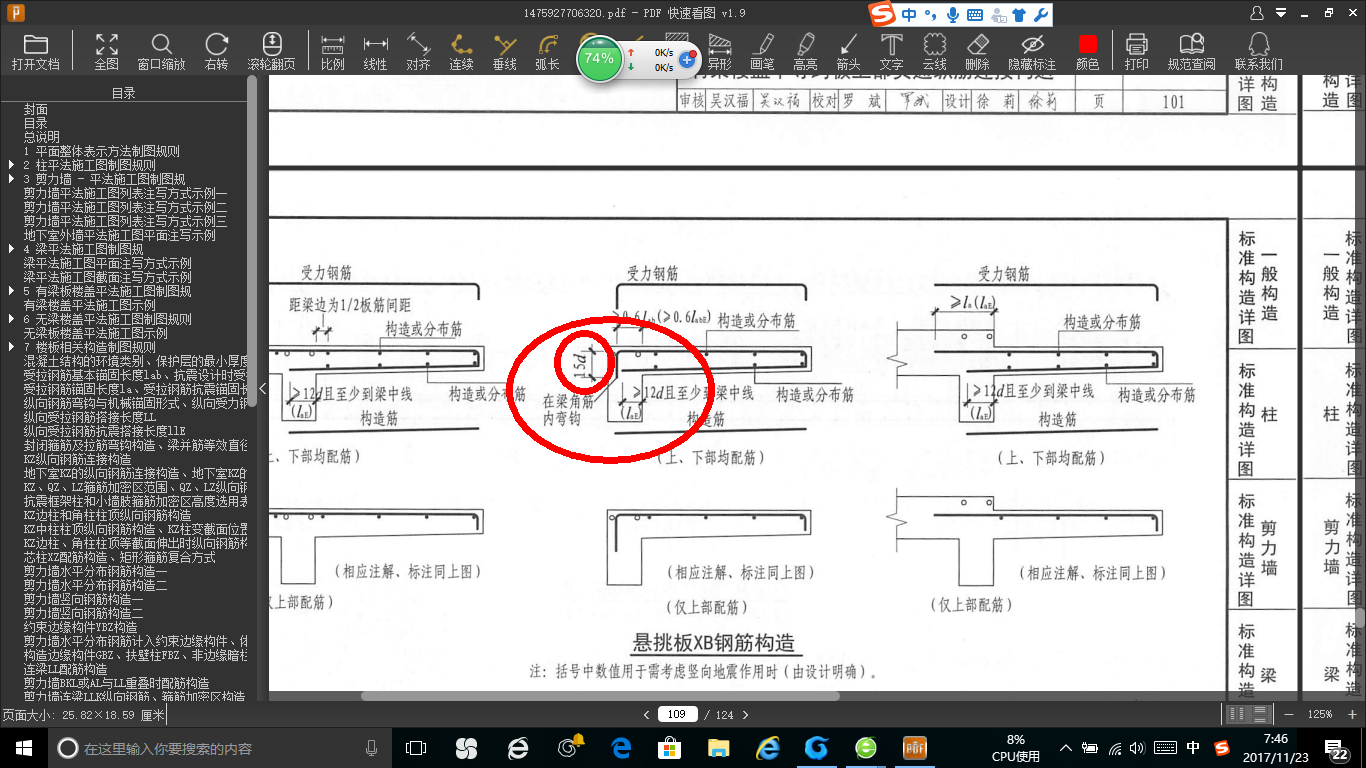Screen dimensions: 1366x768
Task: Select the 全图 full view tool
Action: pos(107,52)
